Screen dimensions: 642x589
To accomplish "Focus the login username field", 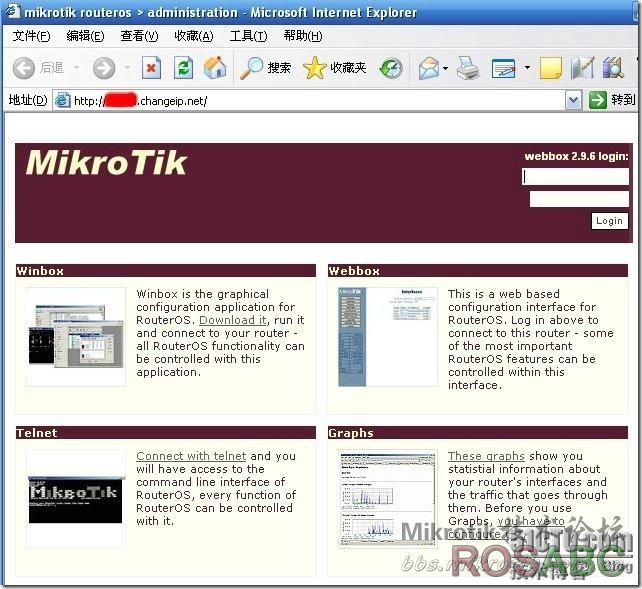I will [575, 176].
